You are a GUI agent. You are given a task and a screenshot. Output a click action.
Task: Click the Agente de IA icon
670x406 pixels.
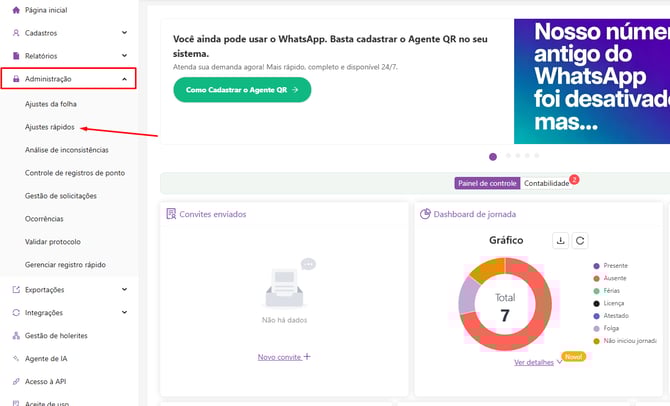[15, 358]
